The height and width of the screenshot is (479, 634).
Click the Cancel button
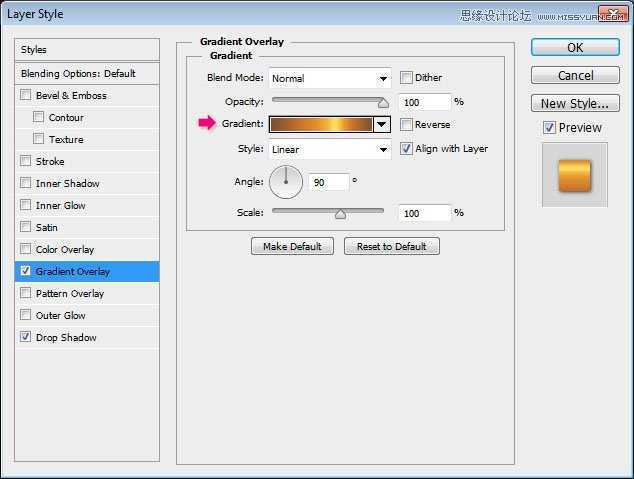[x=575, y=75]
